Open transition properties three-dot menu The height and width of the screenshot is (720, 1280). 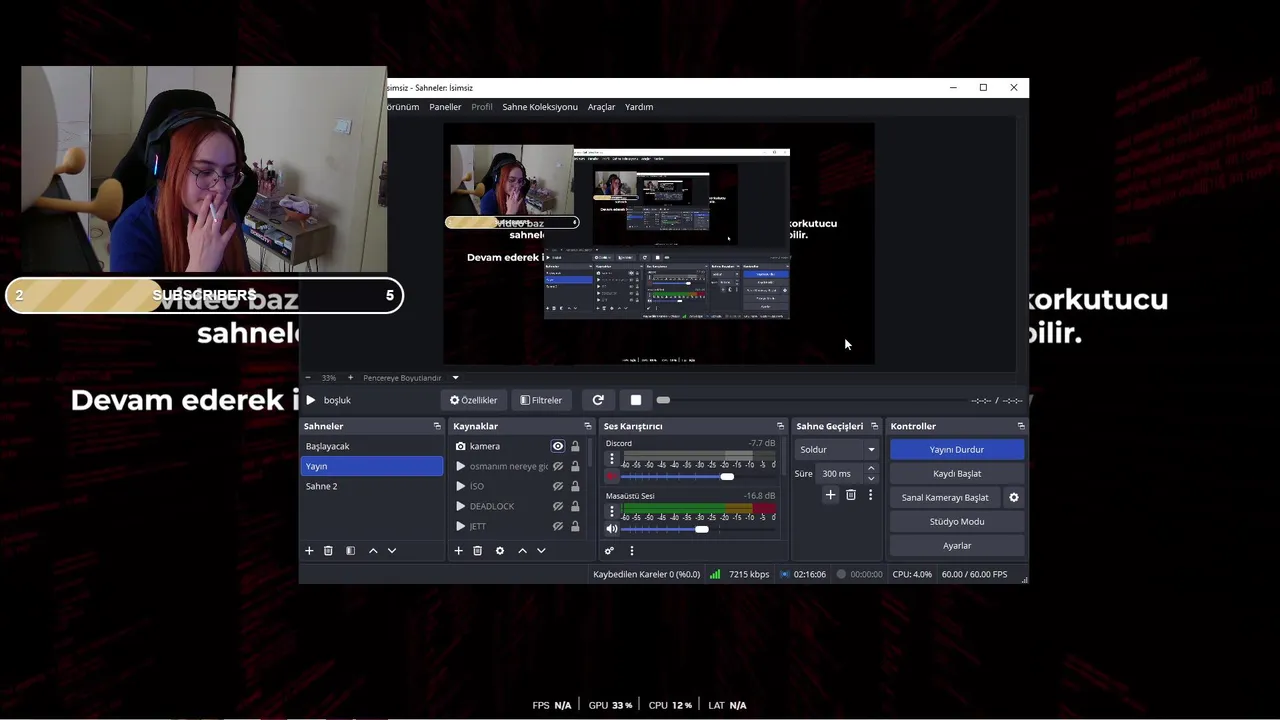click(x=870, y=495)
